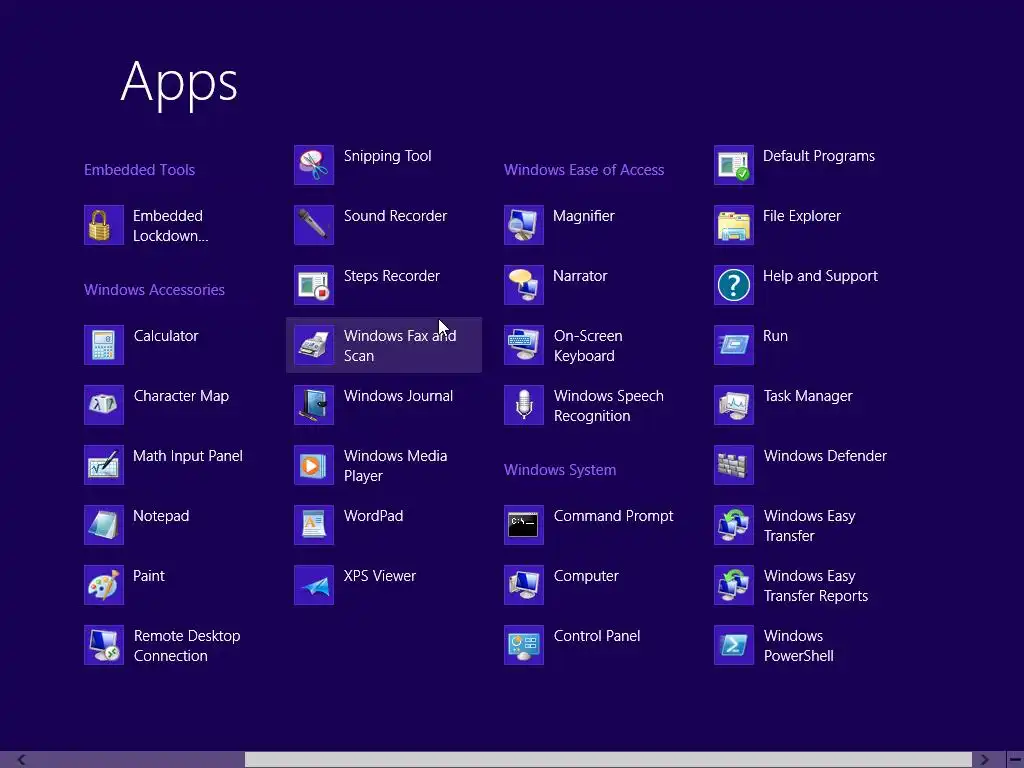Click the scrollbar right arrow

(x=984, y=760)
